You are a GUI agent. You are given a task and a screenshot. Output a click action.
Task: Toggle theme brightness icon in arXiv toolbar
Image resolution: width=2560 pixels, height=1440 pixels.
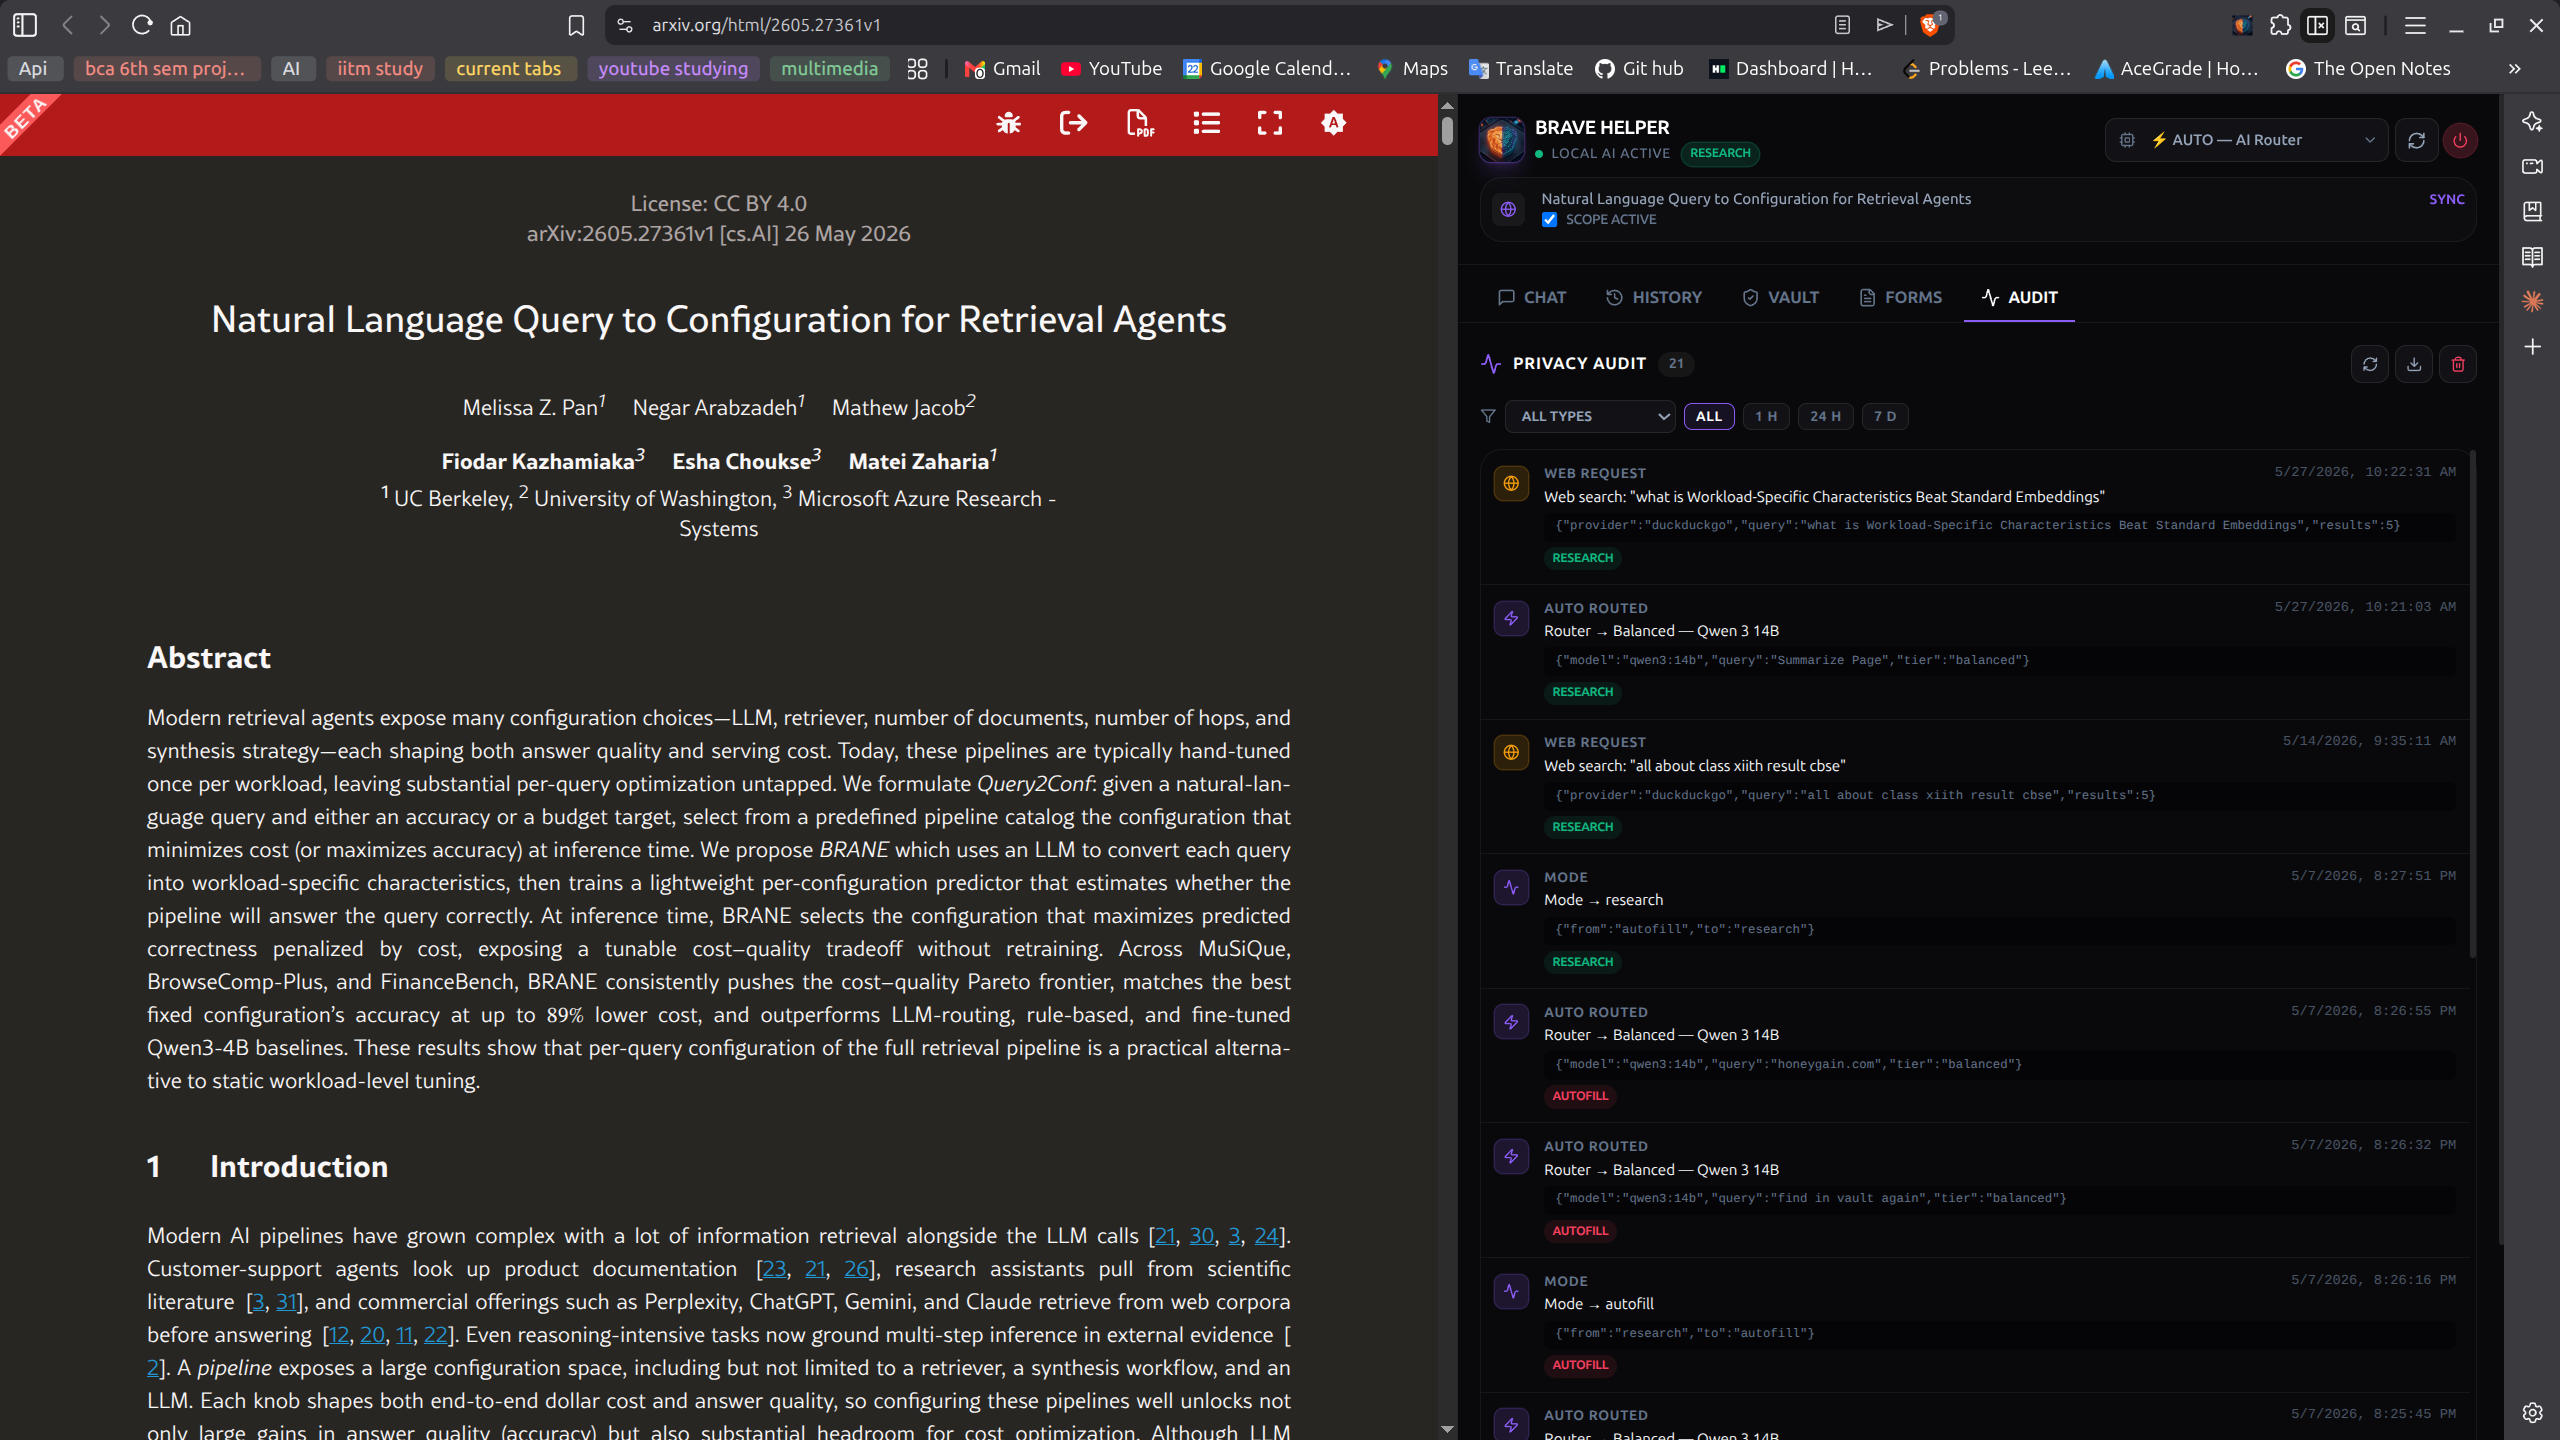click(1333, 123)
